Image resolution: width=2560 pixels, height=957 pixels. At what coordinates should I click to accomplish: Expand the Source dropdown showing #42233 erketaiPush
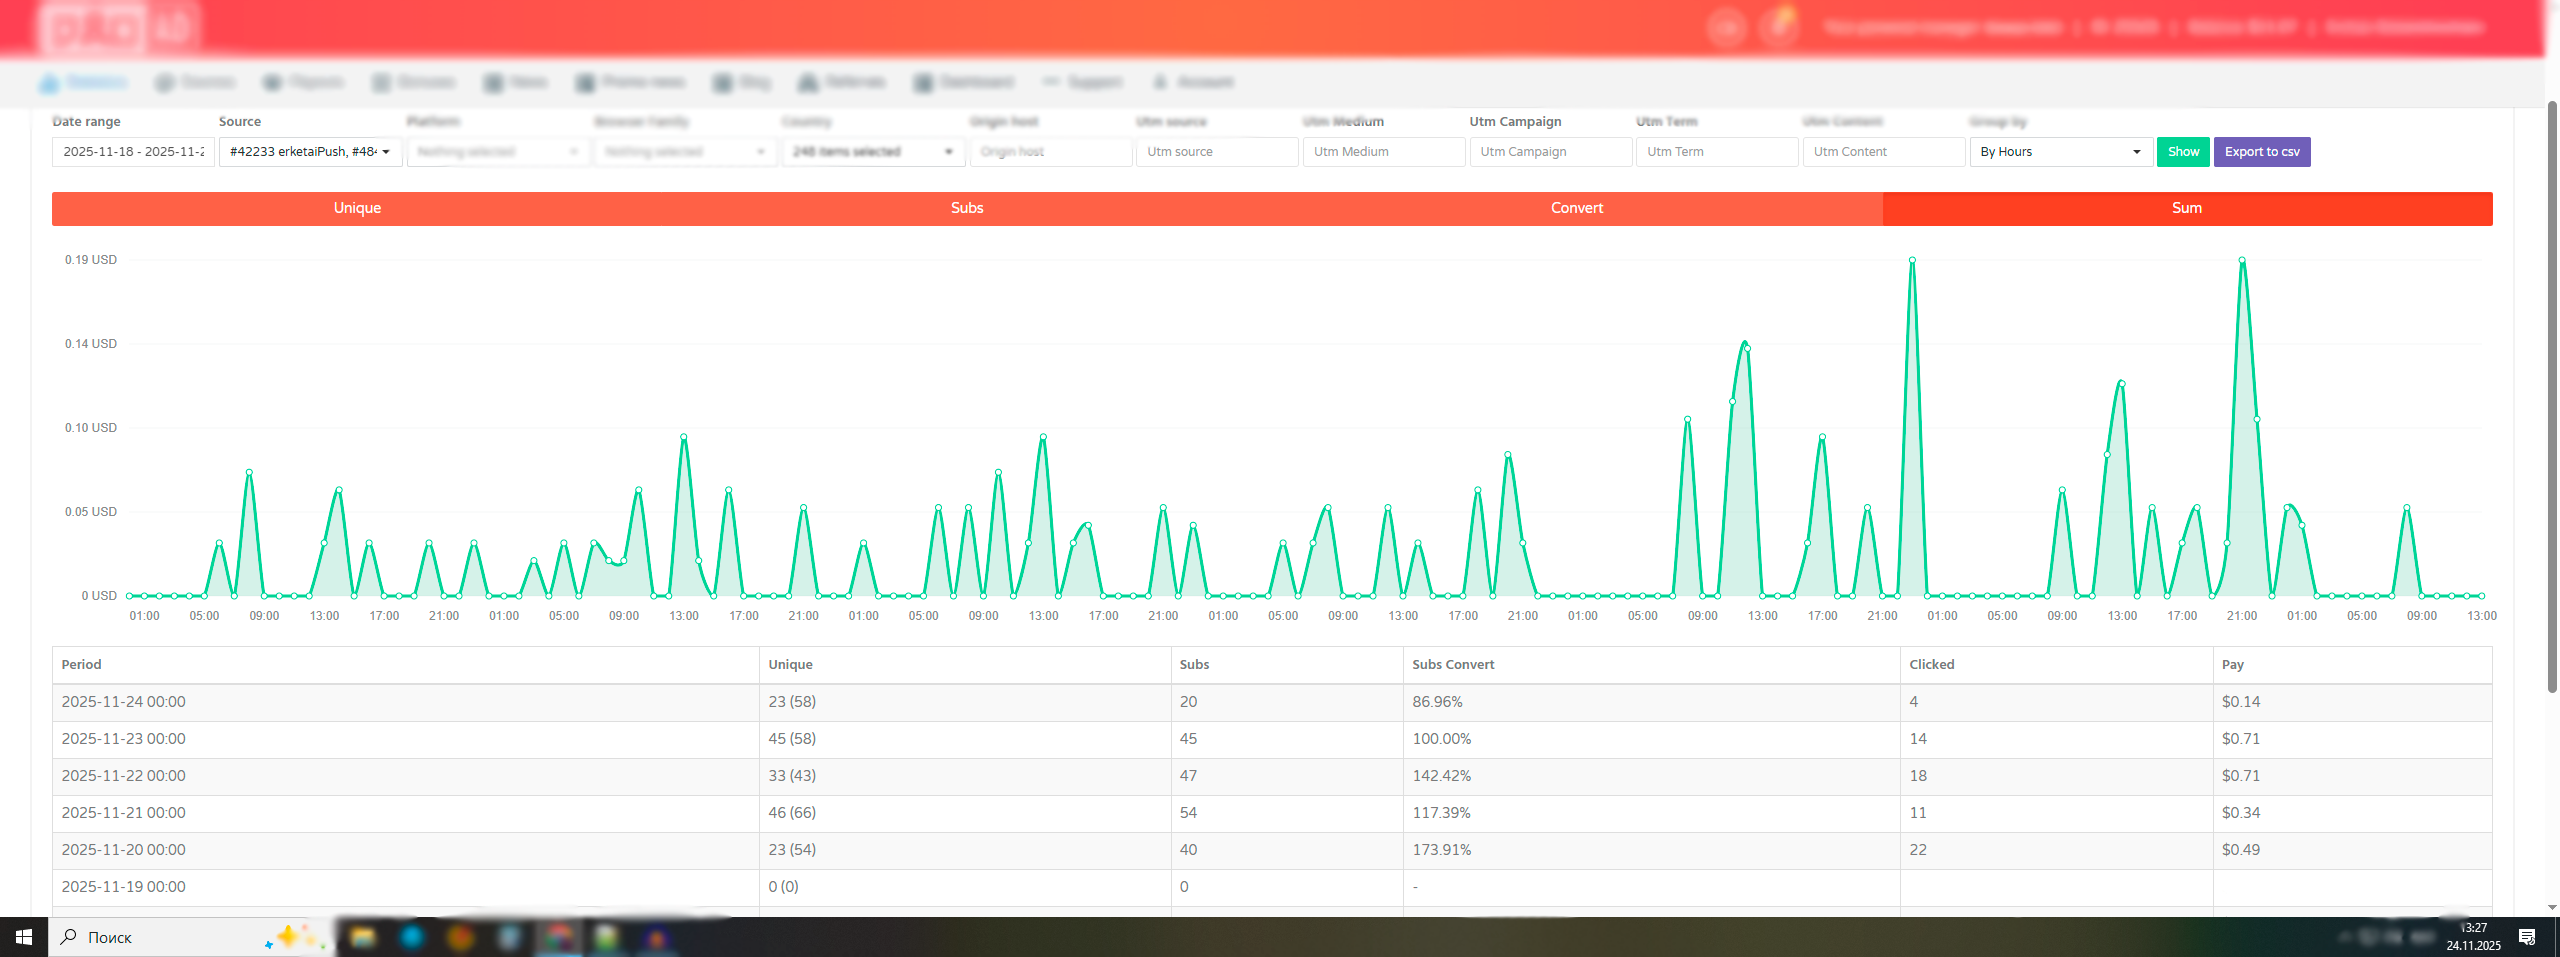pyautogui.click(x=310, y=152)
